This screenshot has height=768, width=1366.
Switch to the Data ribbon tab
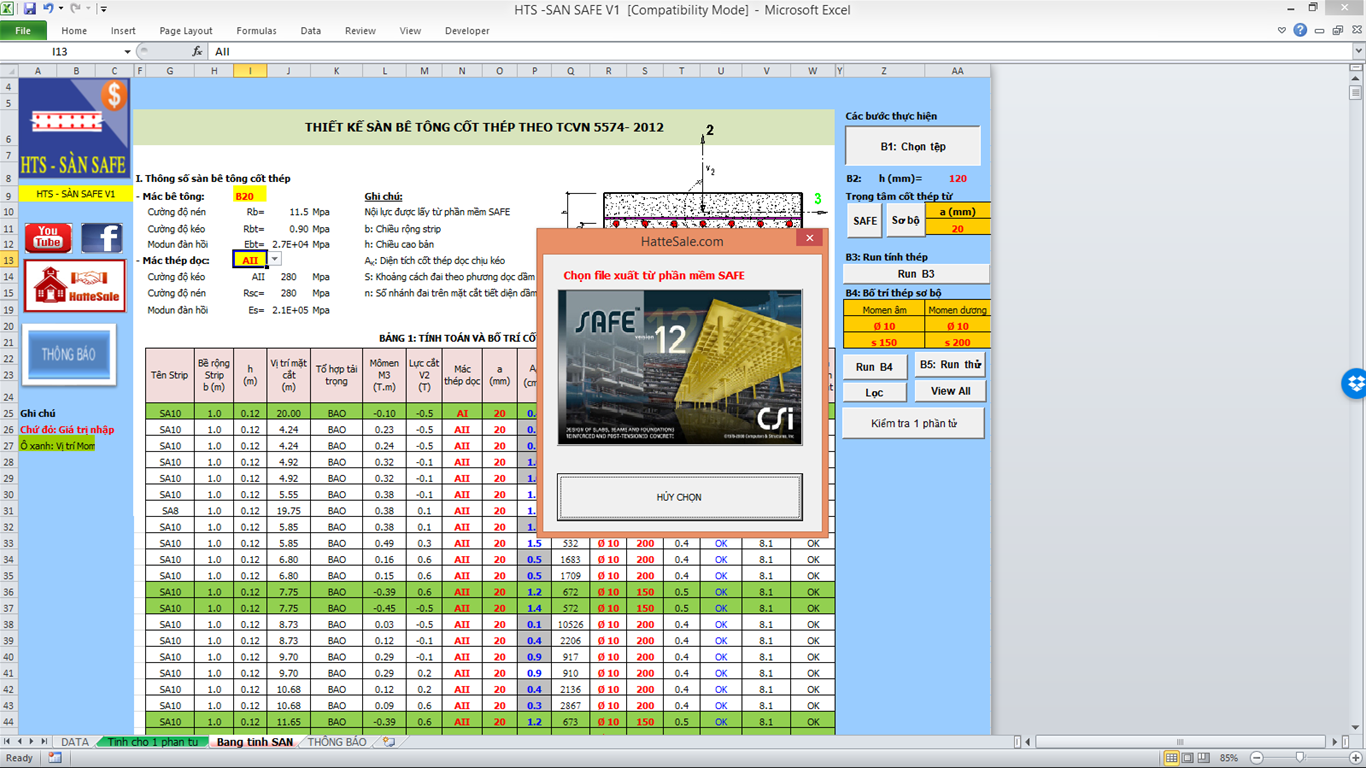[x=311, y=31]
